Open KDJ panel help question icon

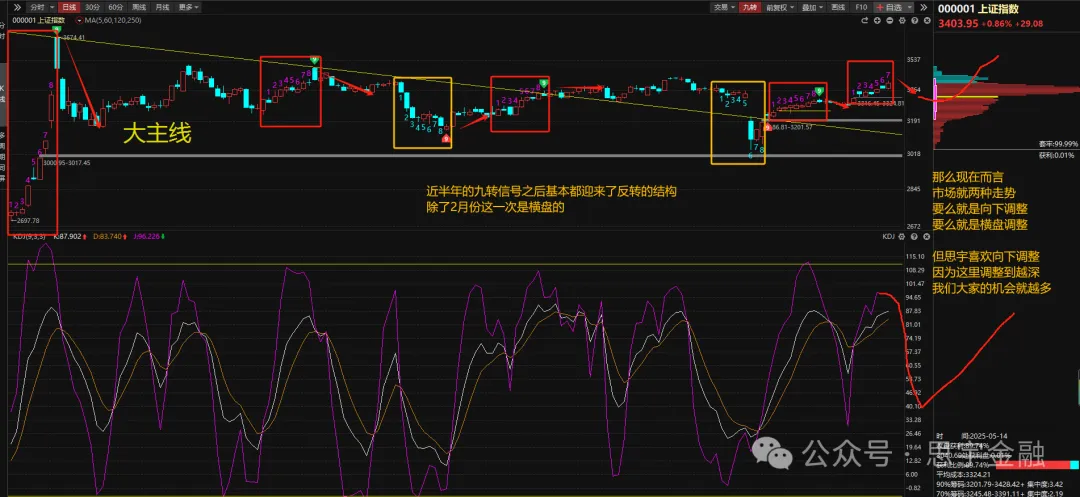914,237
